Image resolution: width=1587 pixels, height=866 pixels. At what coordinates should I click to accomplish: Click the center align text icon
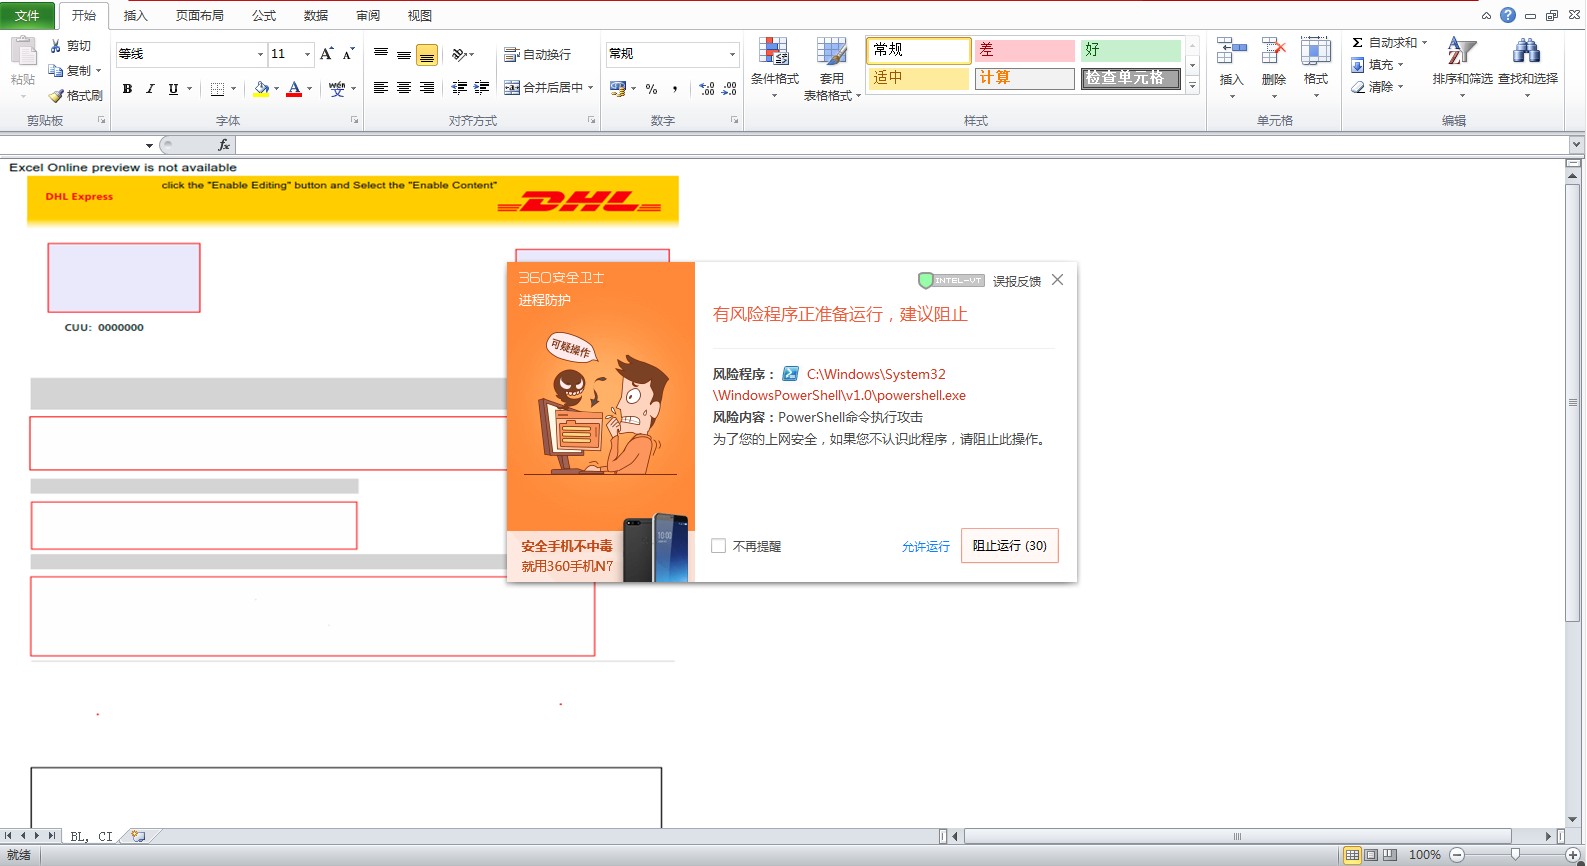tap(404, 88)
